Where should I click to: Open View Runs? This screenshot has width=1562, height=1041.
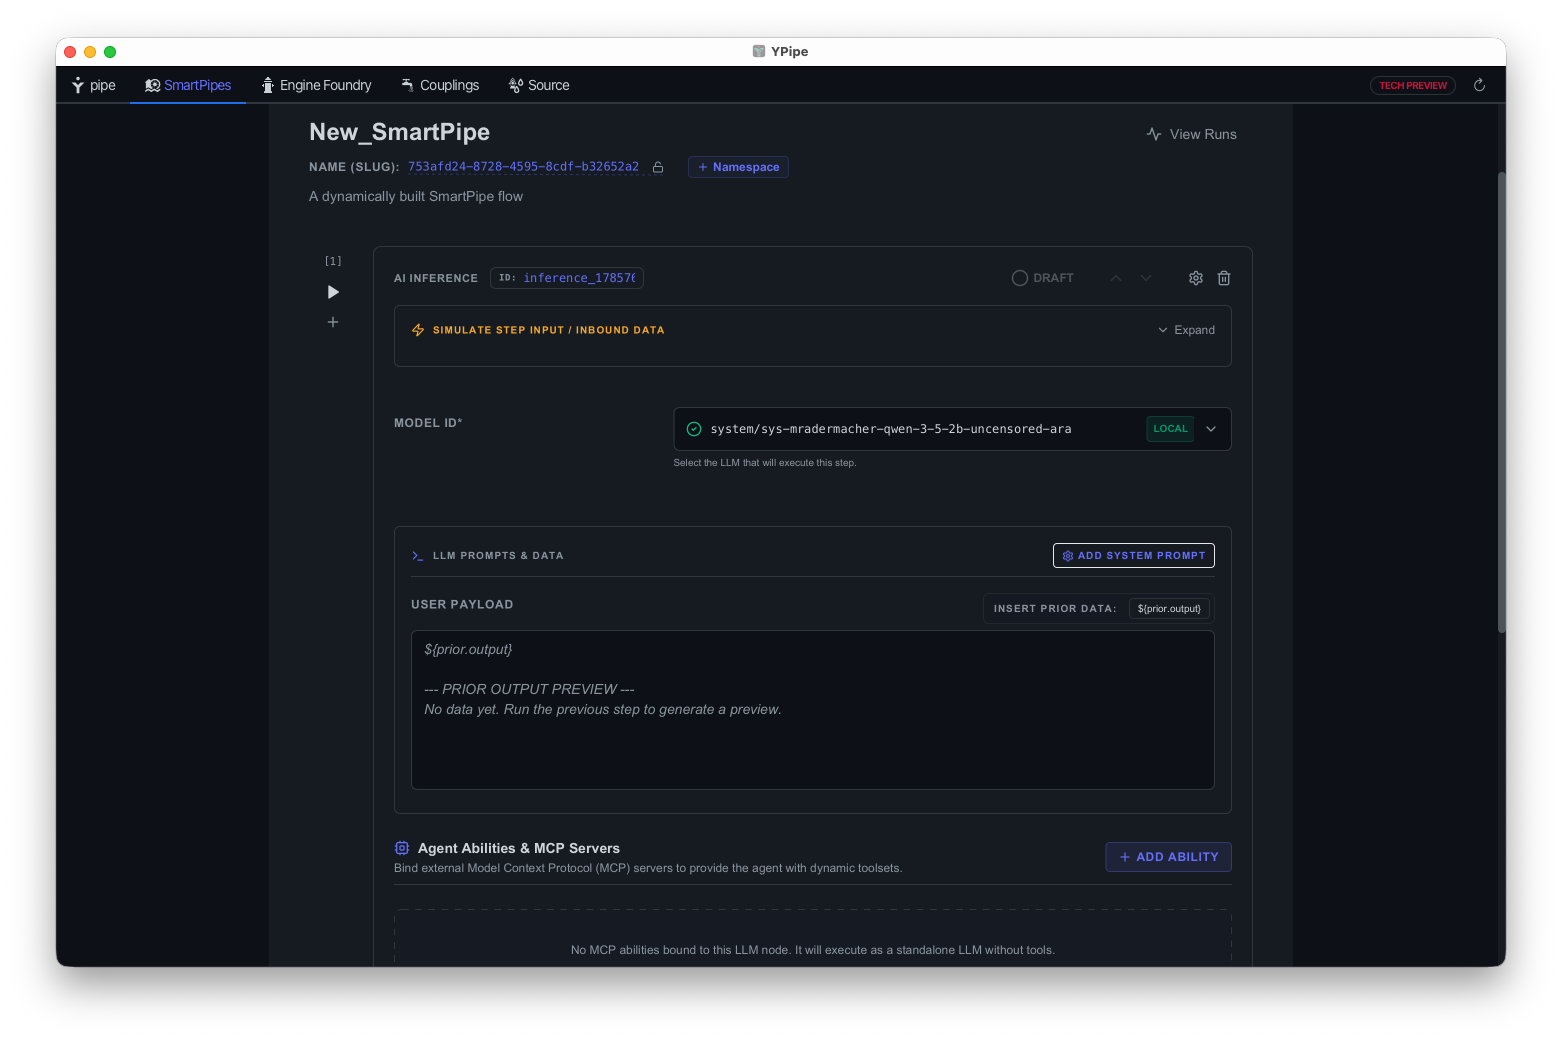[1191, 134]
